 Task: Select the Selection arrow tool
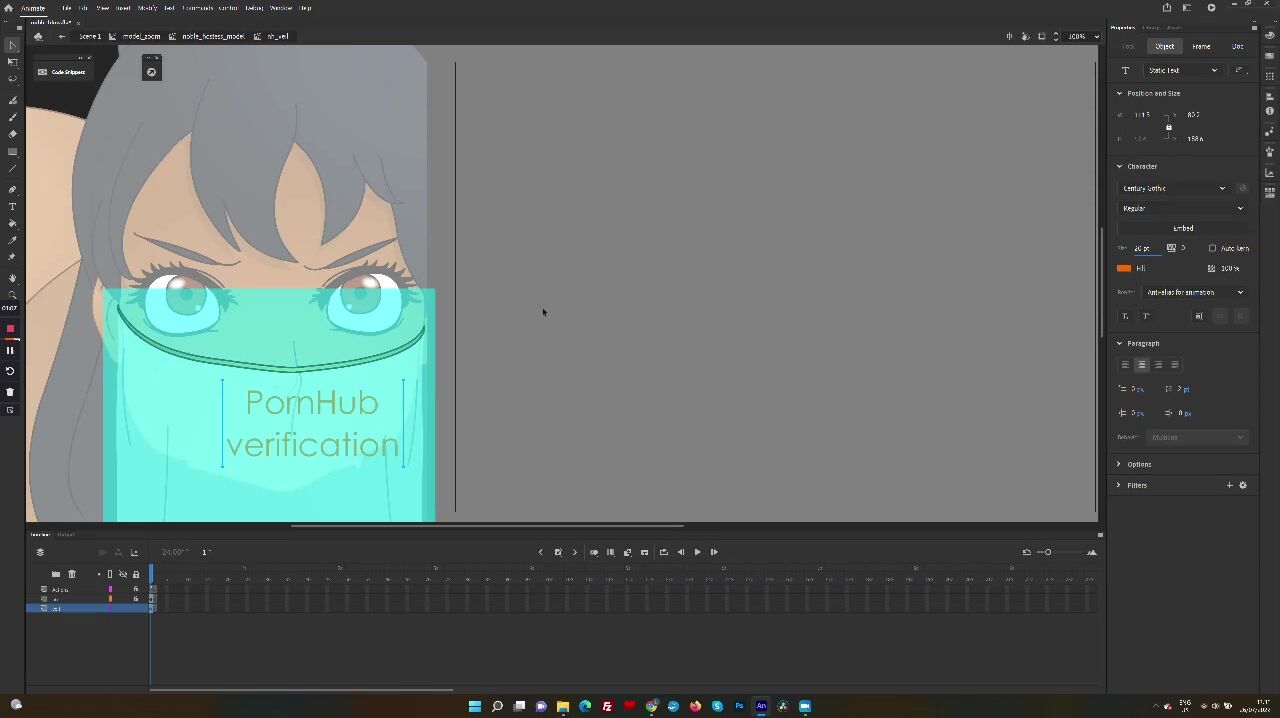[13, 45]
